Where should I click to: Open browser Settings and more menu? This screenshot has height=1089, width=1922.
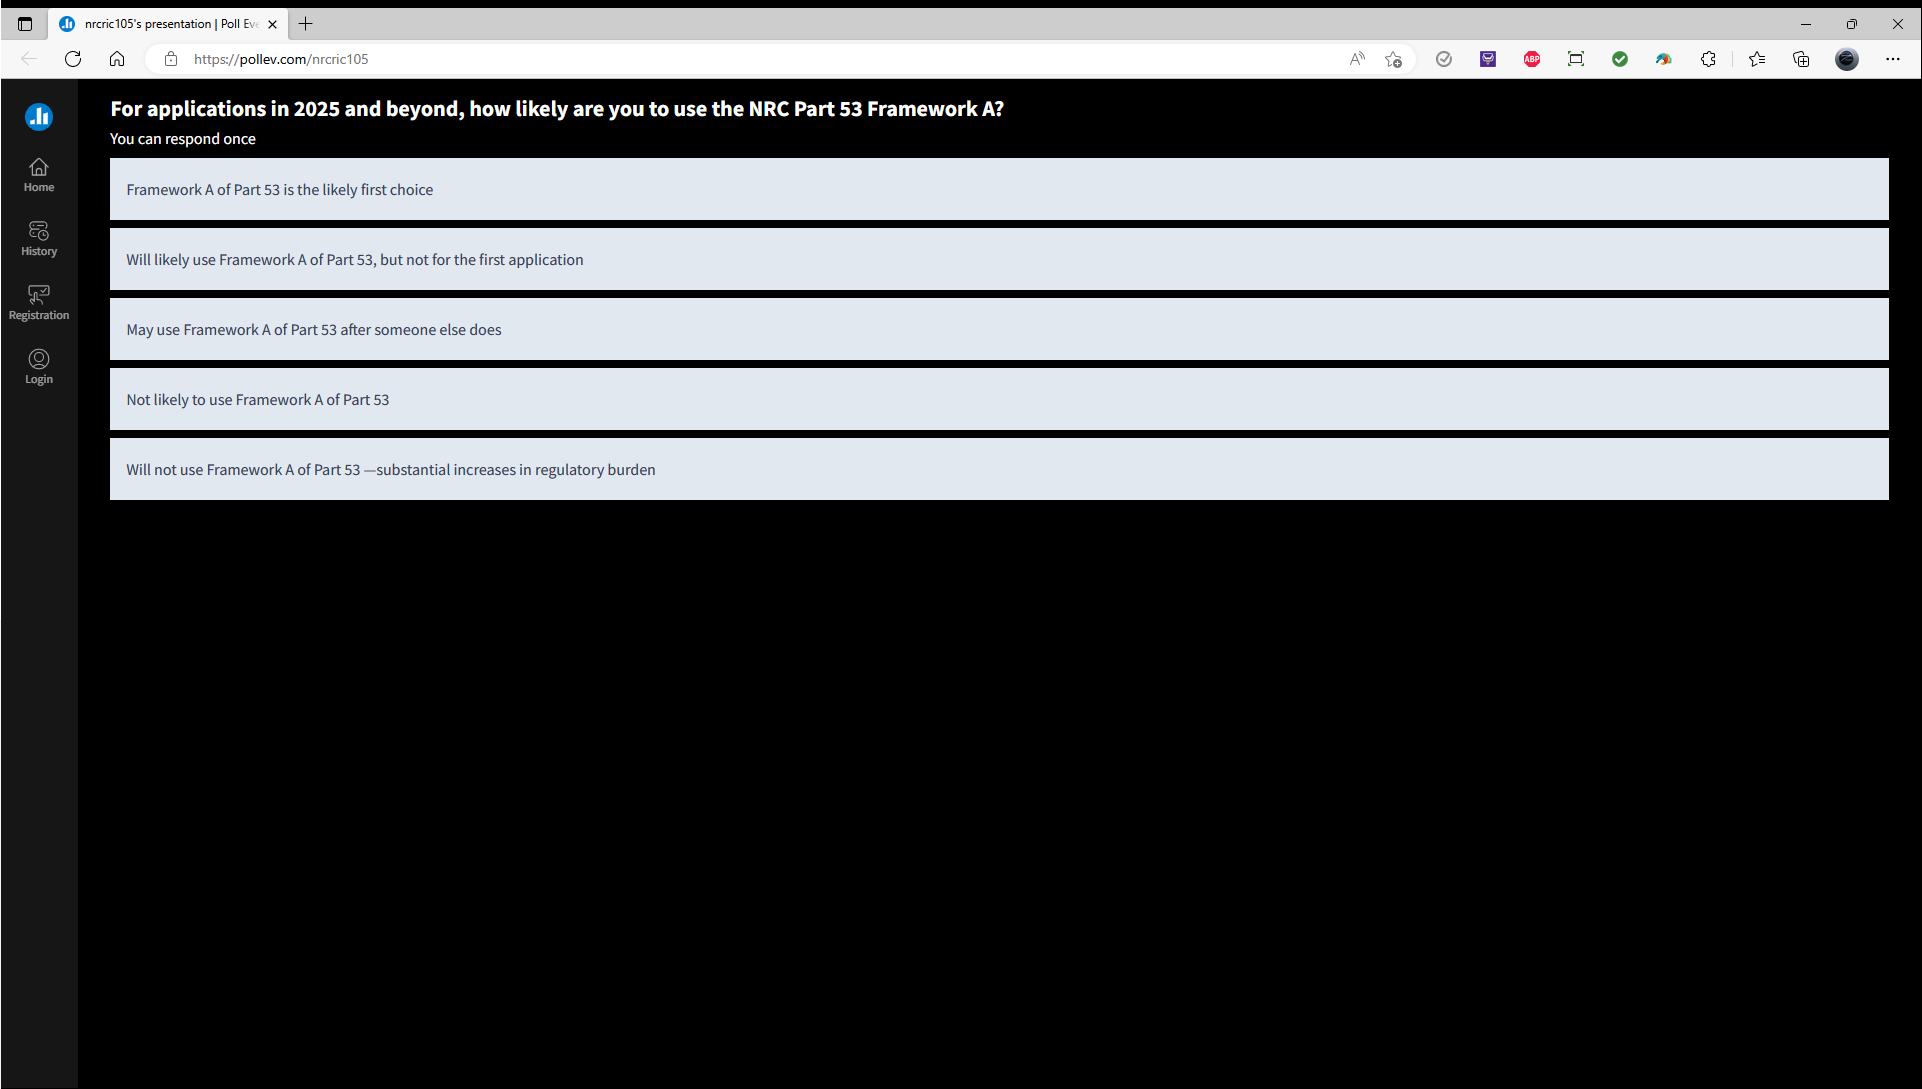tap(1893, 59)
